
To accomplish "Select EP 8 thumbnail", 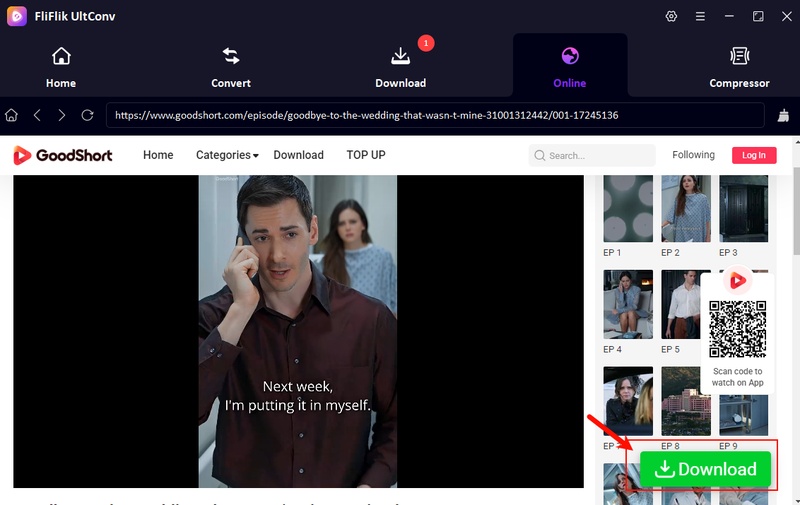I will (686, 401).
